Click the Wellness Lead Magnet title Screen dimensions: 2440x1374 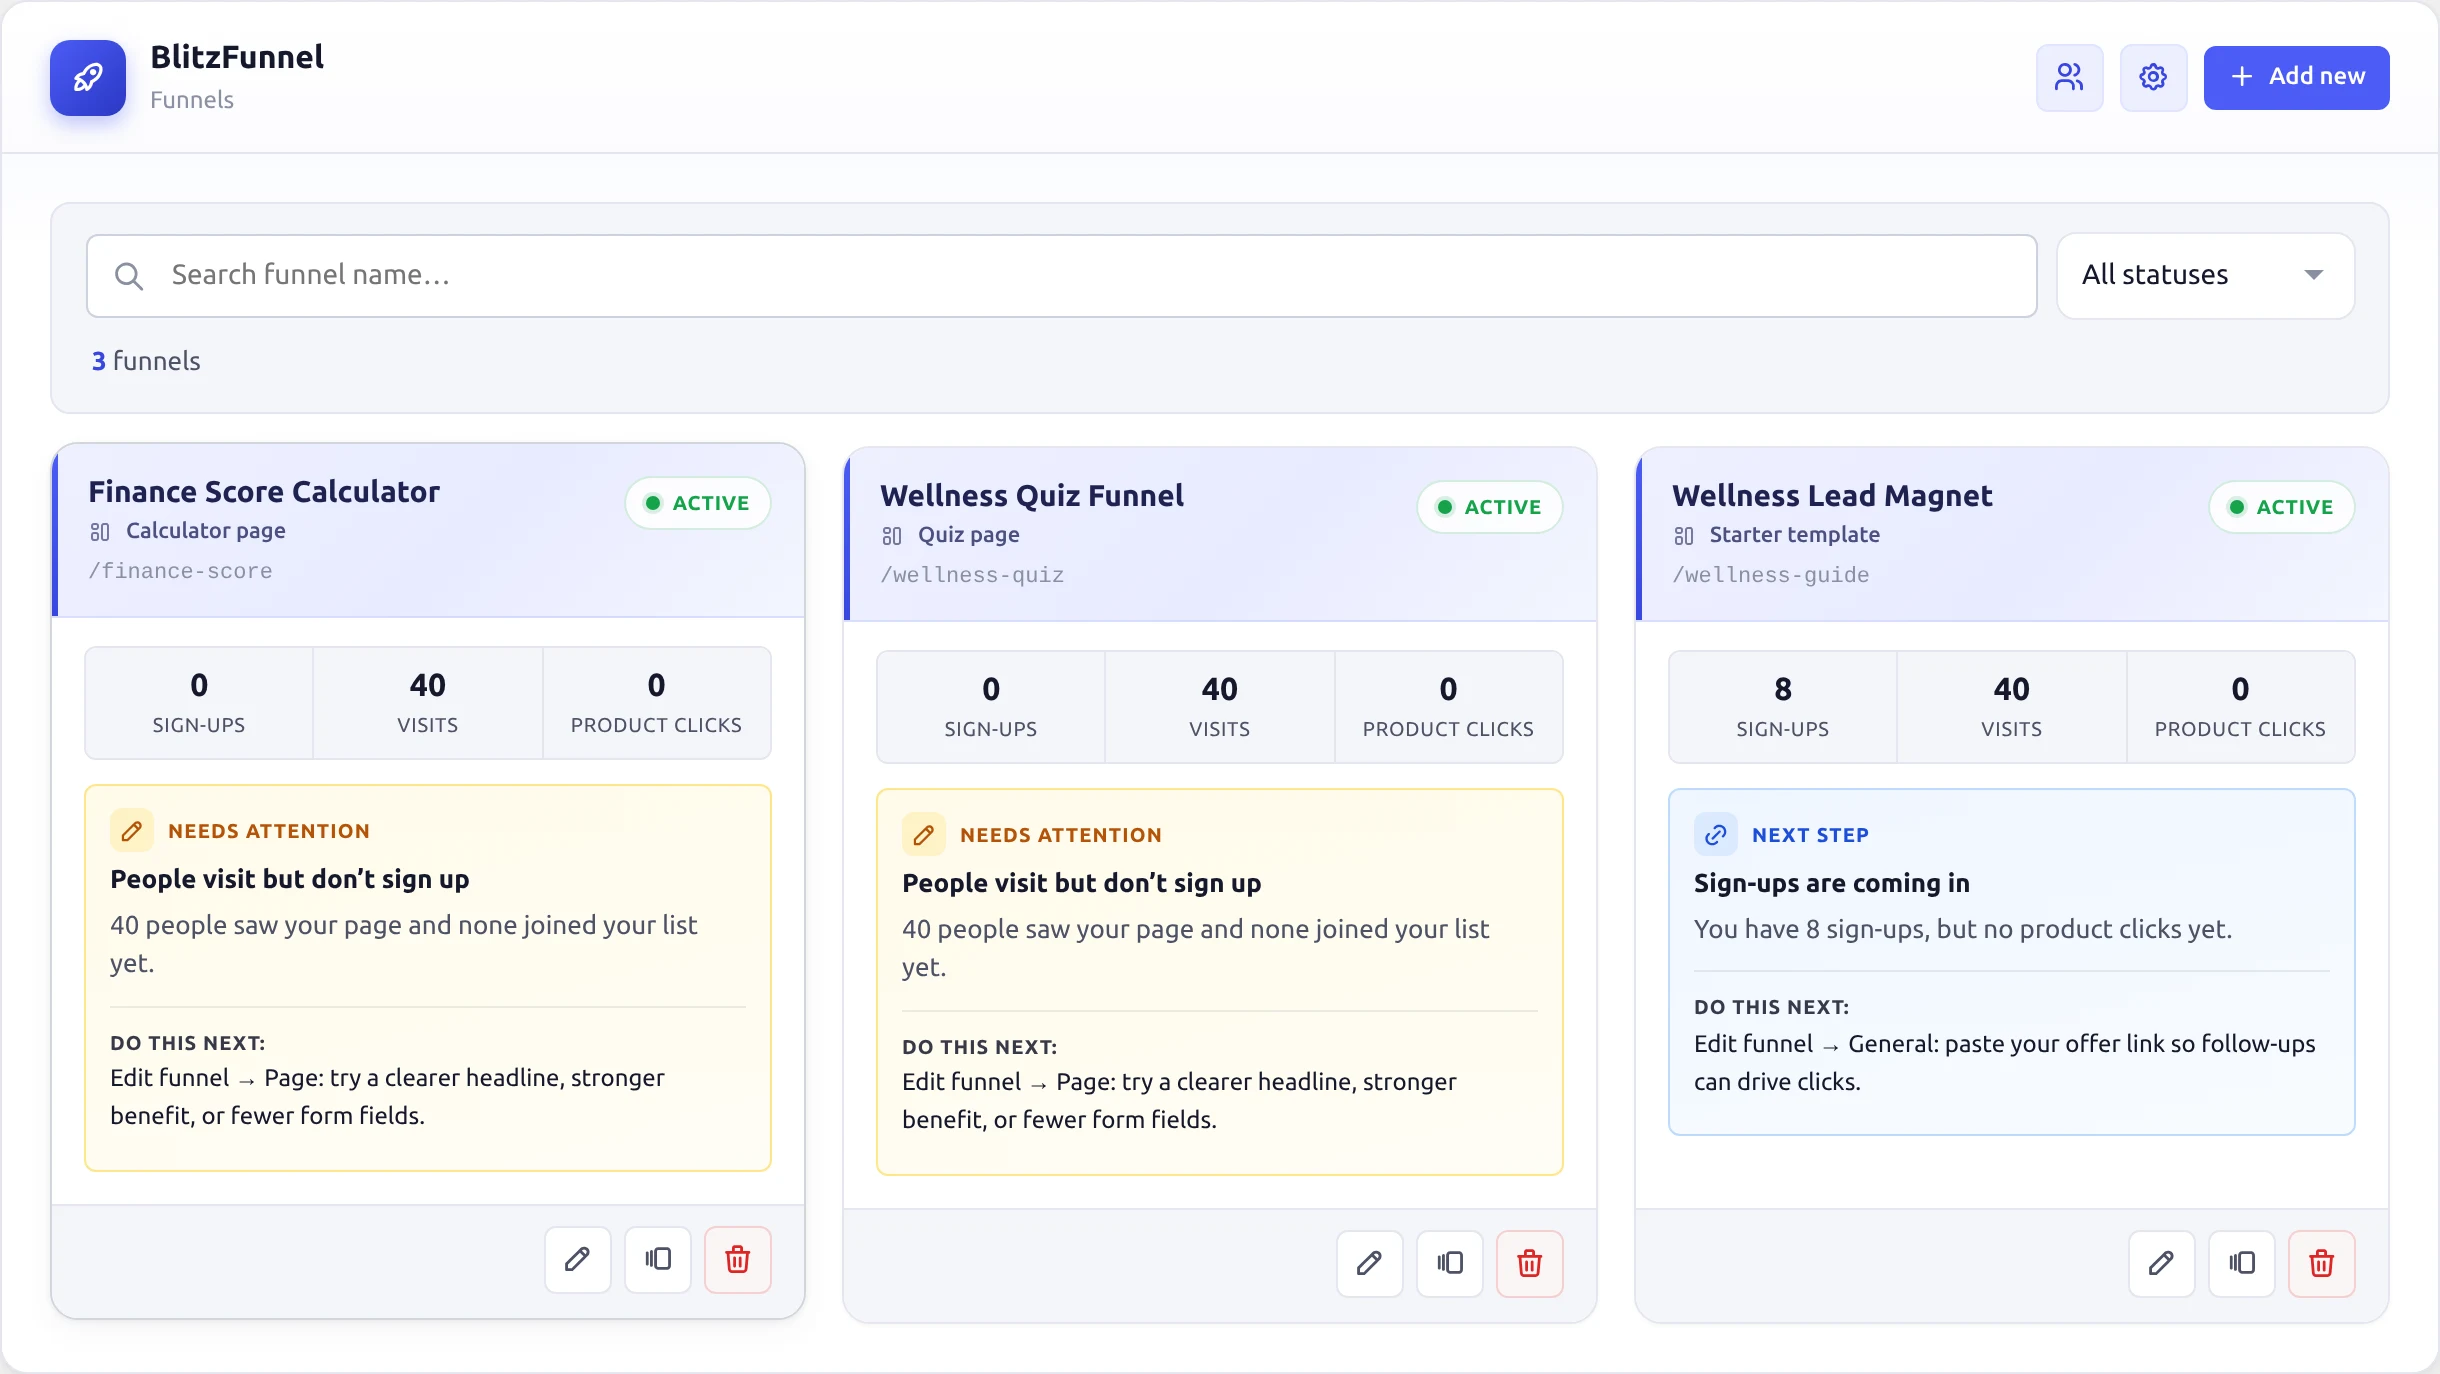(1832, 496)
